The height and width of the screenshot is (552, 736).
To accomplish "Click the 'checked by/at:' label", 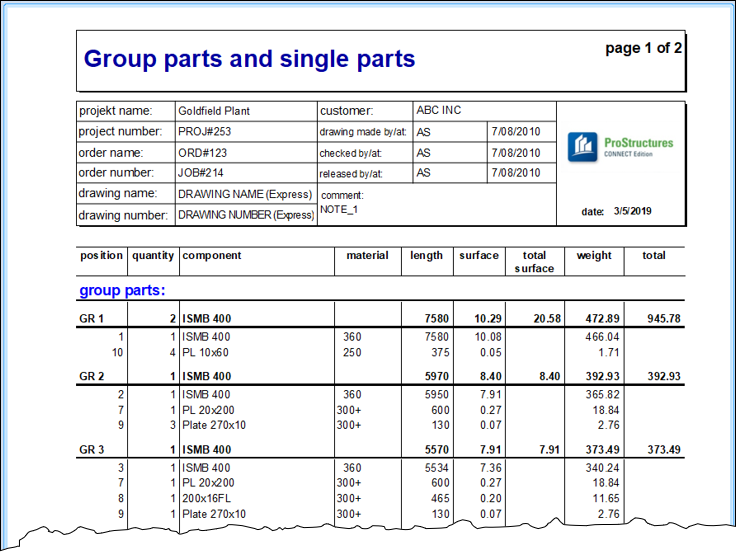I will [351, 153].
